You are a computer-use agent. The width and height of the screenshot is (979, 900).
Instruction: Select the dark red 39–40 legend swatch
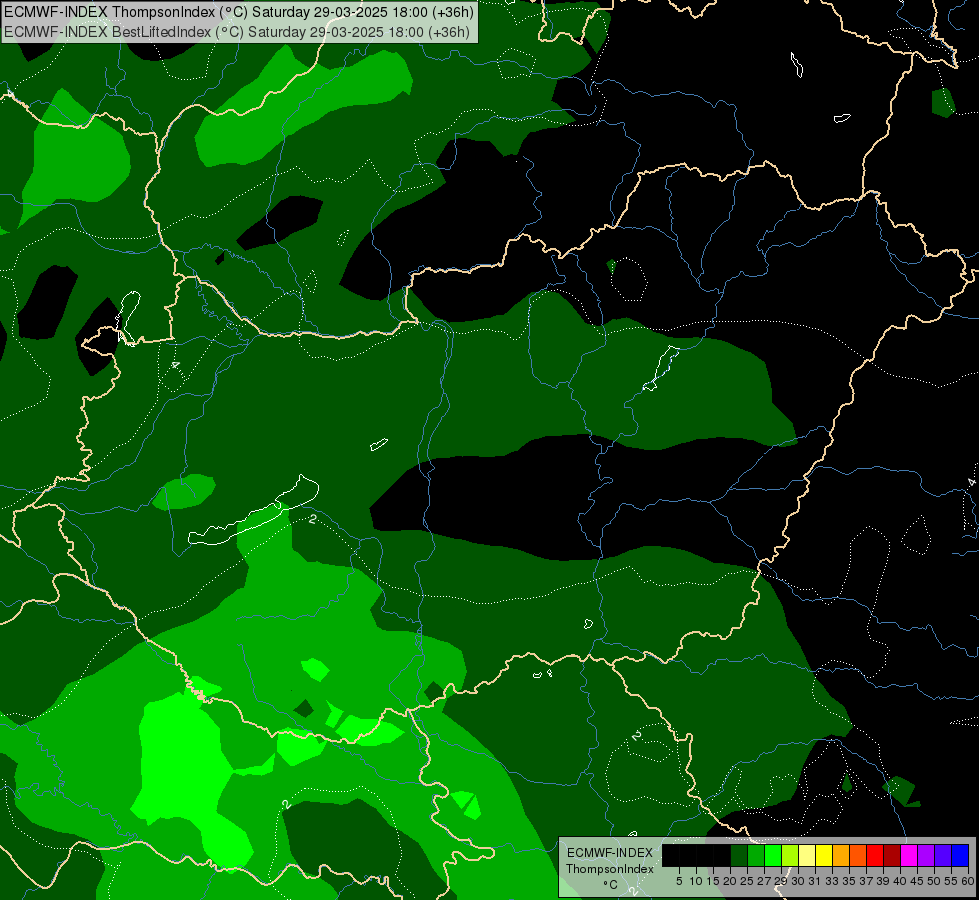click(x=892, y=855)
